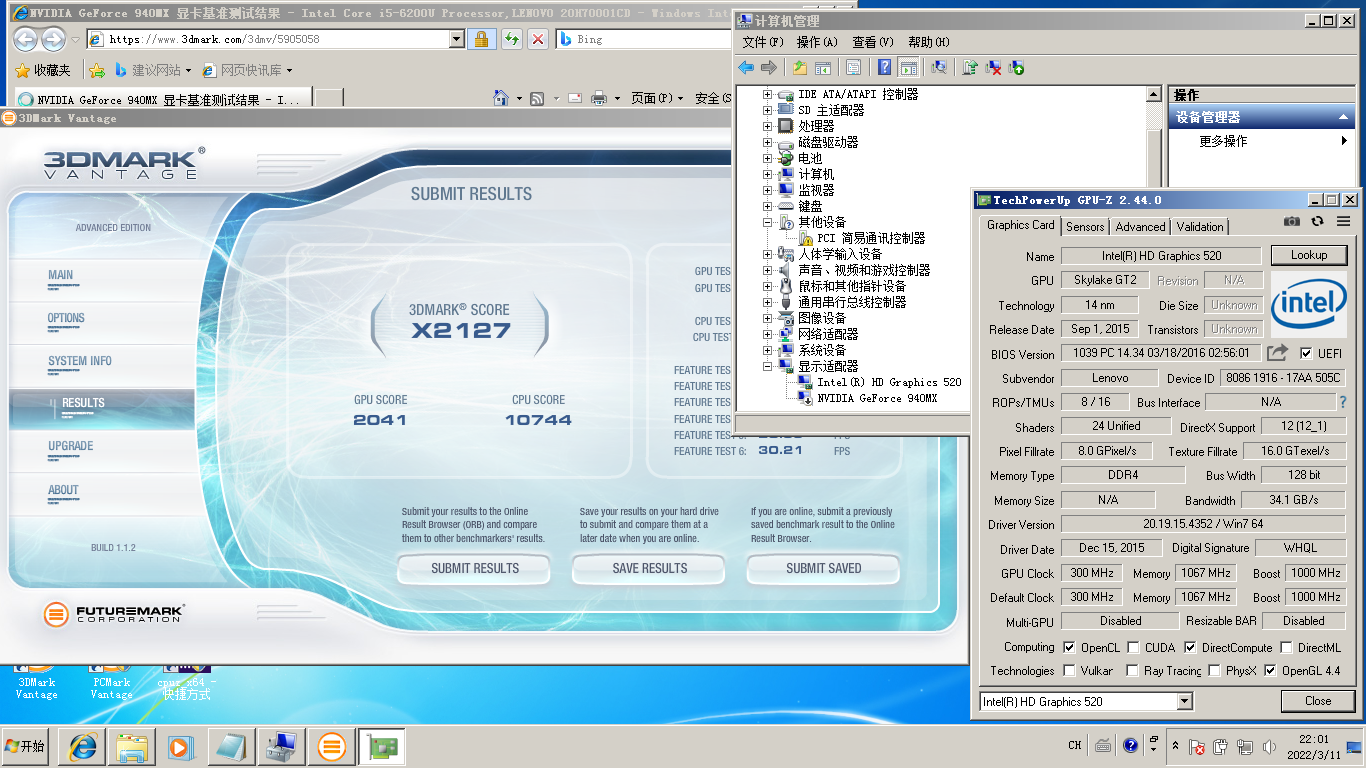Viewport: 1366px width, 768px height.
Task: Open the SYSTEM INFO section in 3DMark Vantage
Action: pos(80,361)
